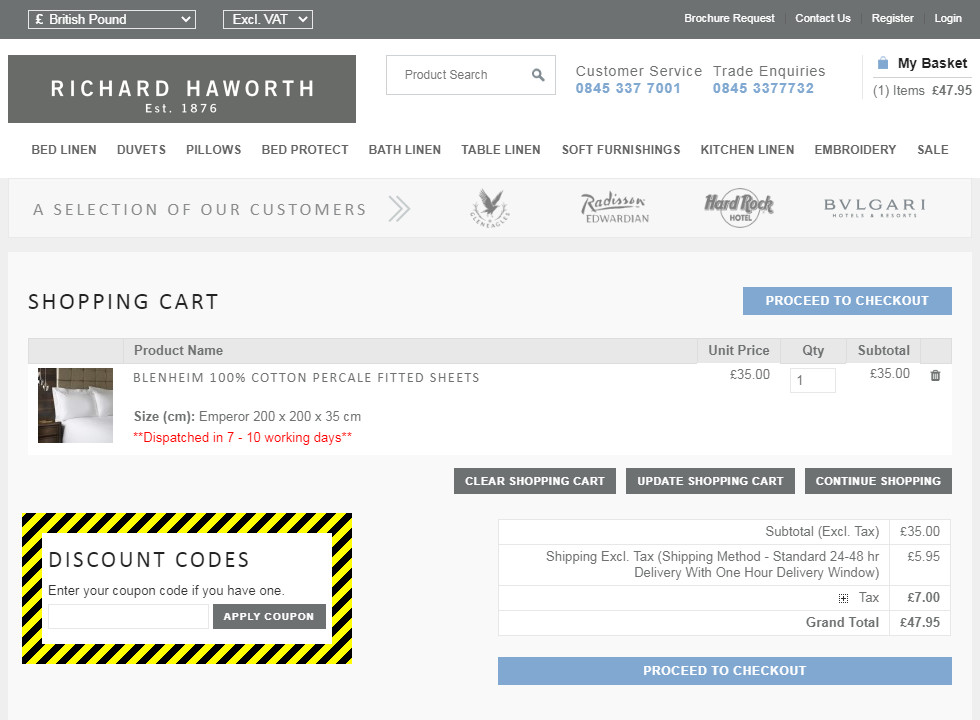Click the Bvlgari Hotels logo

(x=874, y=208)
